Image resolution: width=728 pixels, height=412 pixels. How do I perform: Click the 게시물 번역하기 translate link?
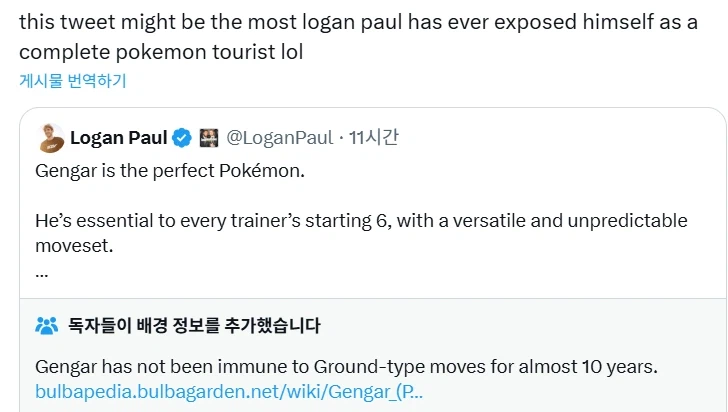pos(73,81)
